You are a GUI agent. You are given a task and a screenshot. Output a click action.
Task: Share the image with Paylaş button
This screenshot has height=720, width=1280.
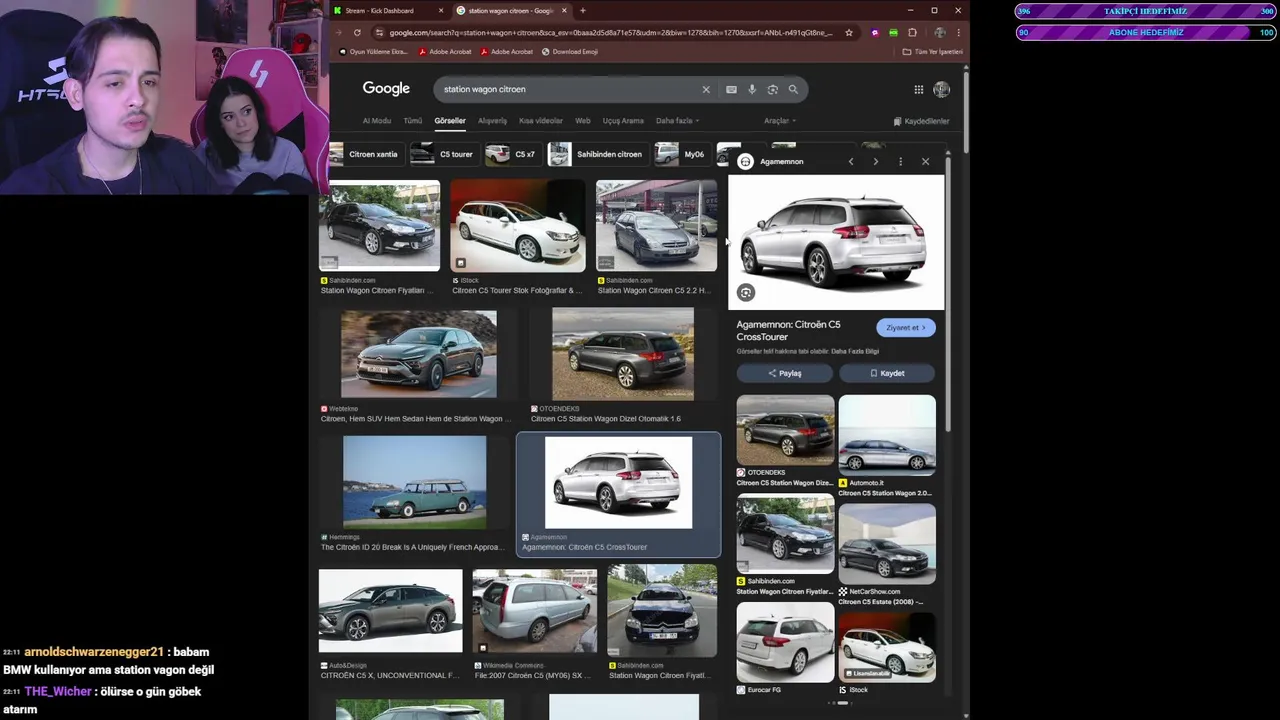point(785,373)
